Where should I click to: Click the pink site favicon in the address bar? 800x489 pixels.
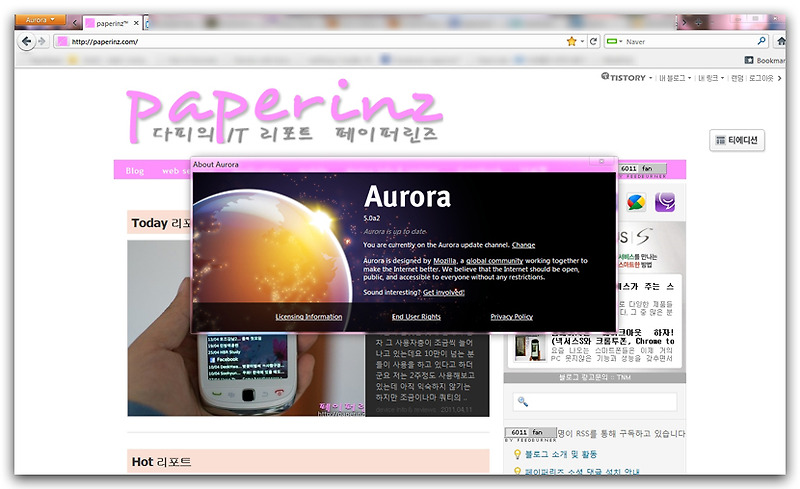click(x=62, y=41)
